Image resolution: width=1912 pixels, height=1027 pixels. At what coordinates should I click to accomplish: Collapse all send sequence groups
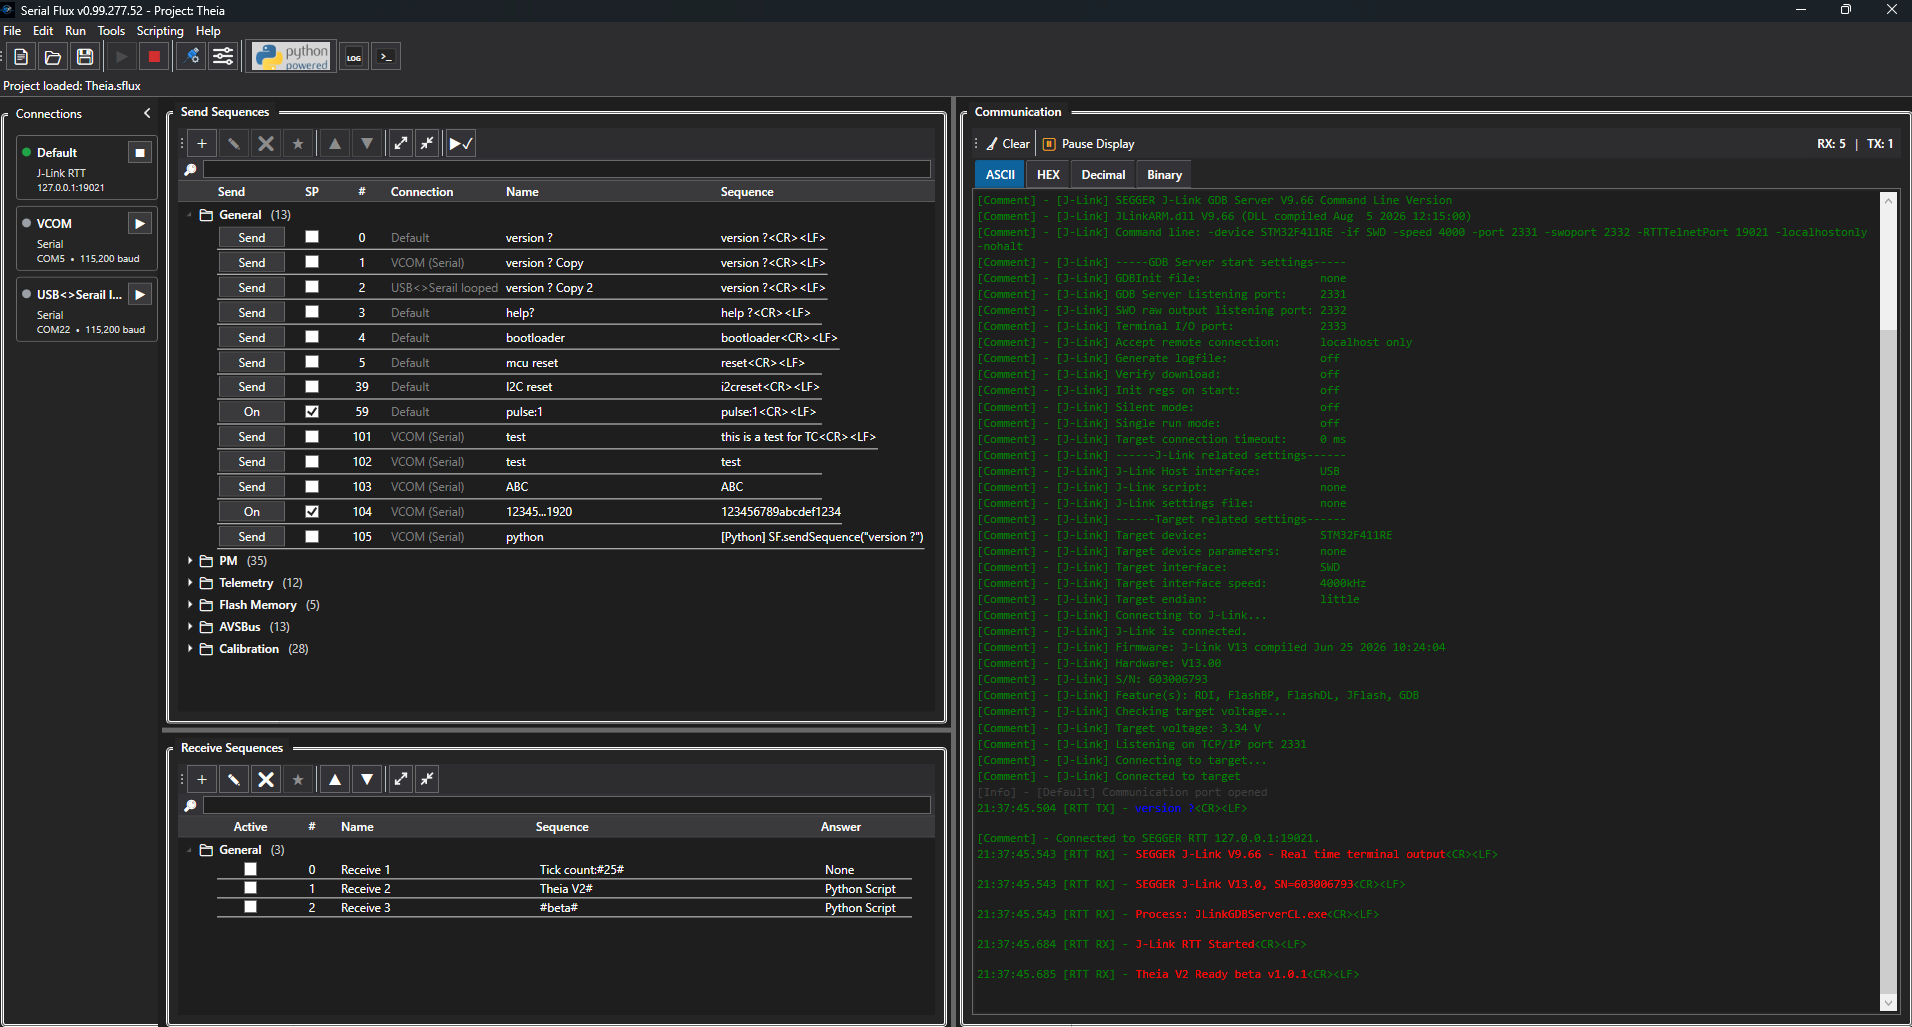(x=427, y=144)
